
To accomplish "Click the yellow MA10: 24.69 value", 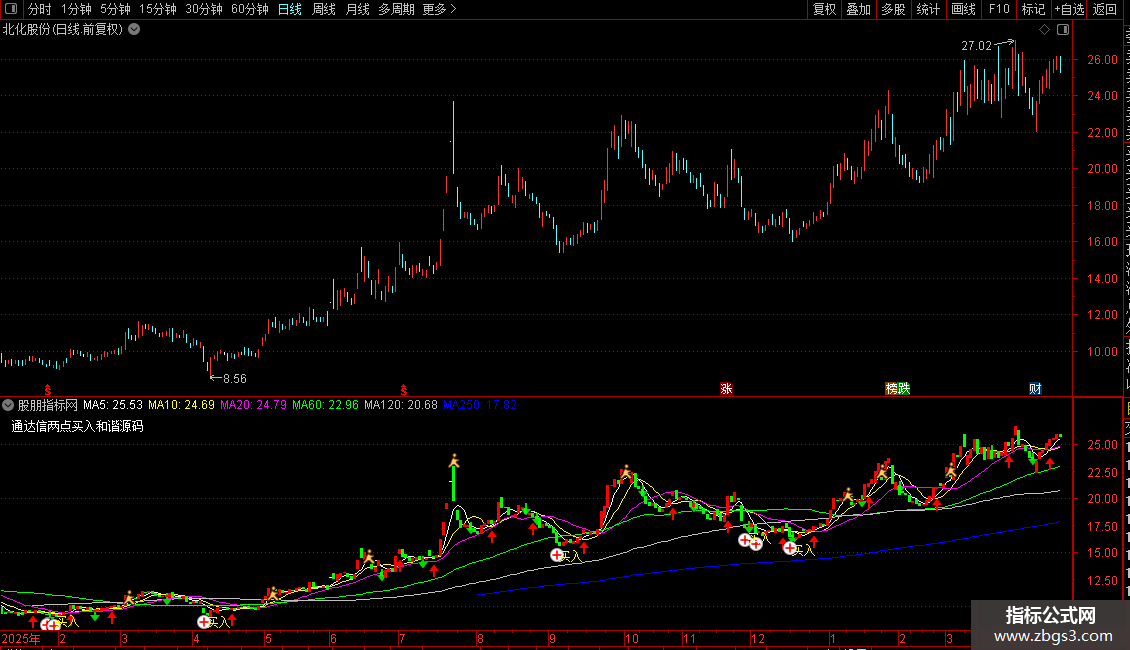I will pos(182,405).
